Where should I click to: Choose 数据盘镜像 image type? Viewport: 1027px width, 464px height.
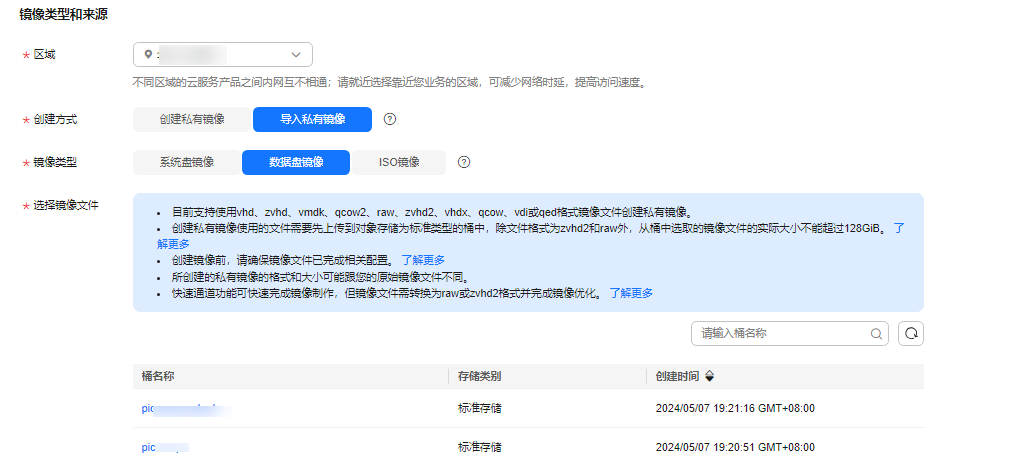(x=296, y=163)
